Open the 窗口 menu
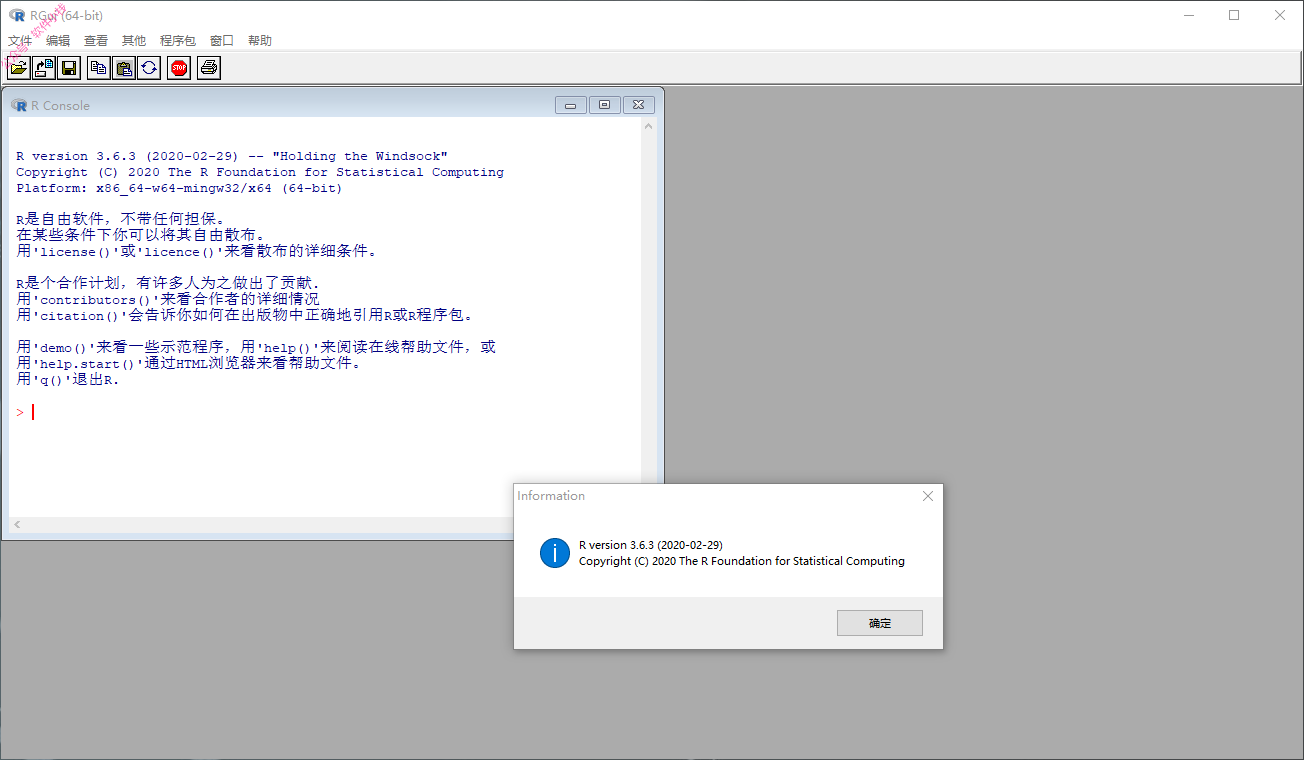 (x=222, y=41)
